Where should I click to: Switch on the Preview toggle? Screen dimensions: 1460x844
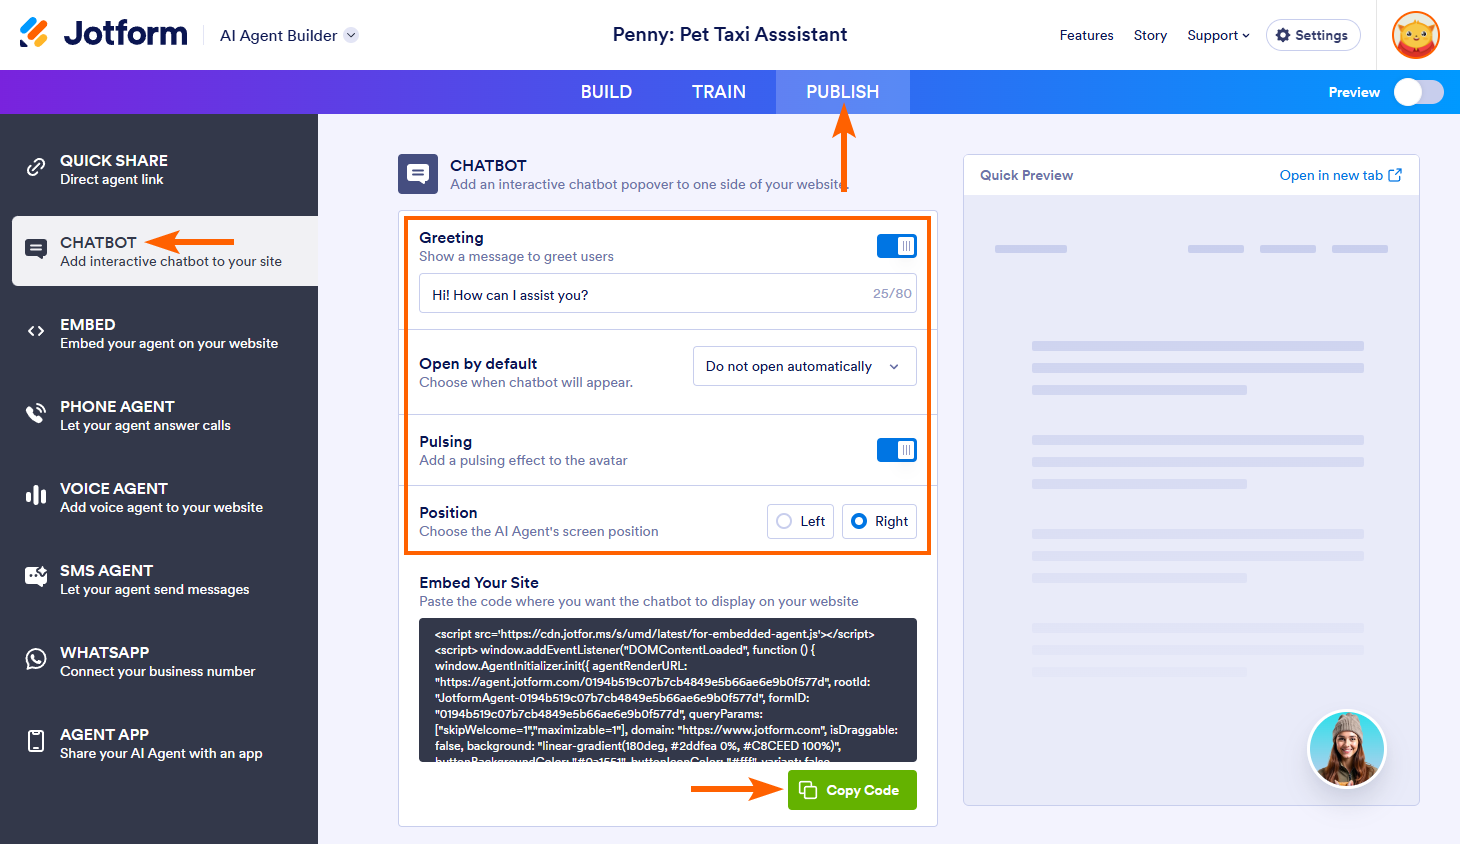[x=1418, y=92]
